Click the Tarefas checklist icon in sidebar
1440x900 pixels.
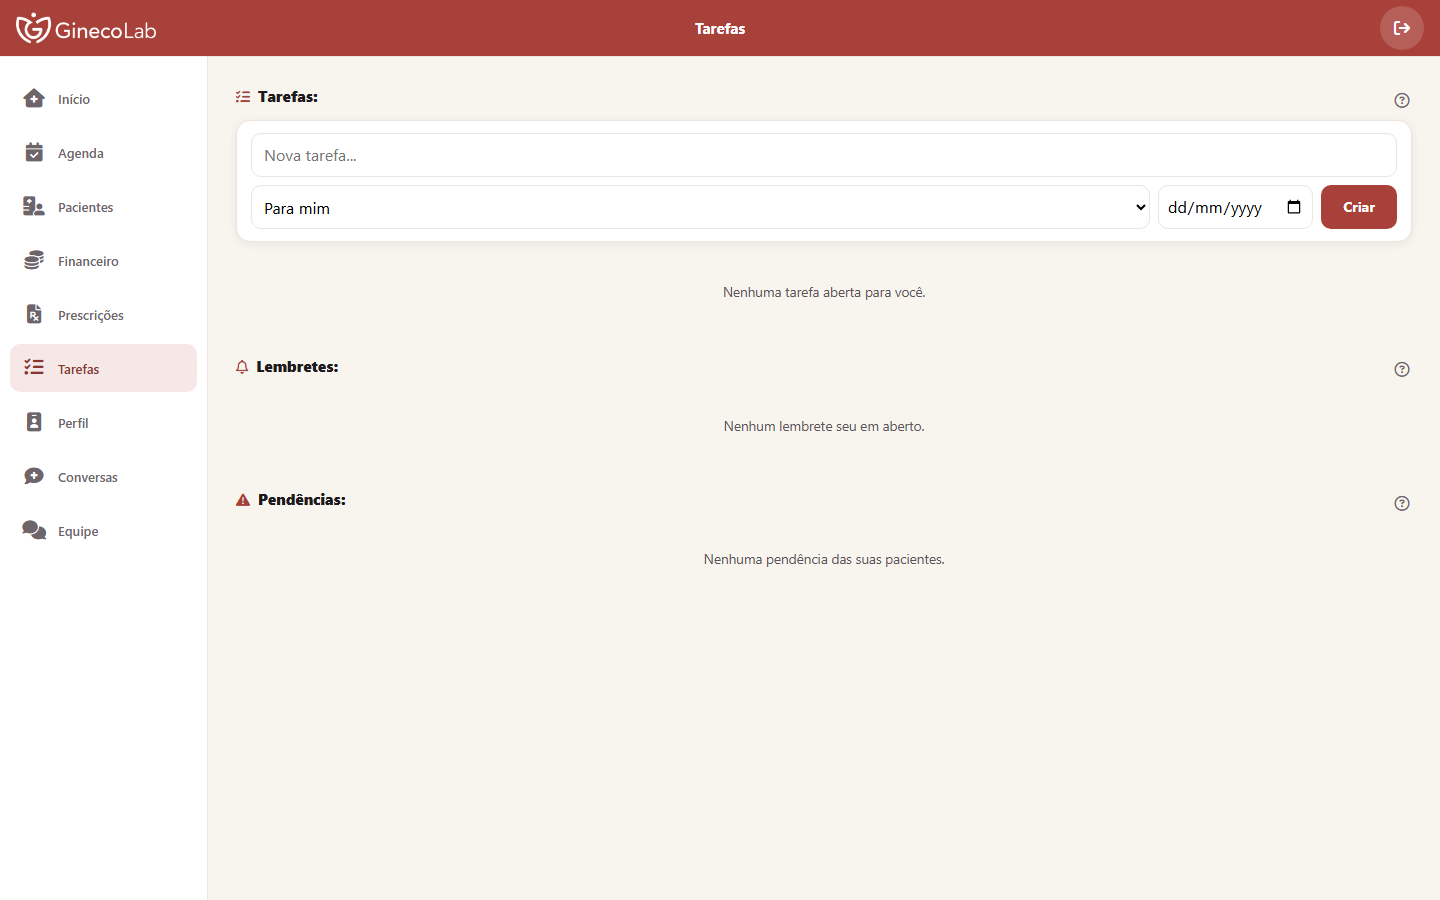click(34, 367)
